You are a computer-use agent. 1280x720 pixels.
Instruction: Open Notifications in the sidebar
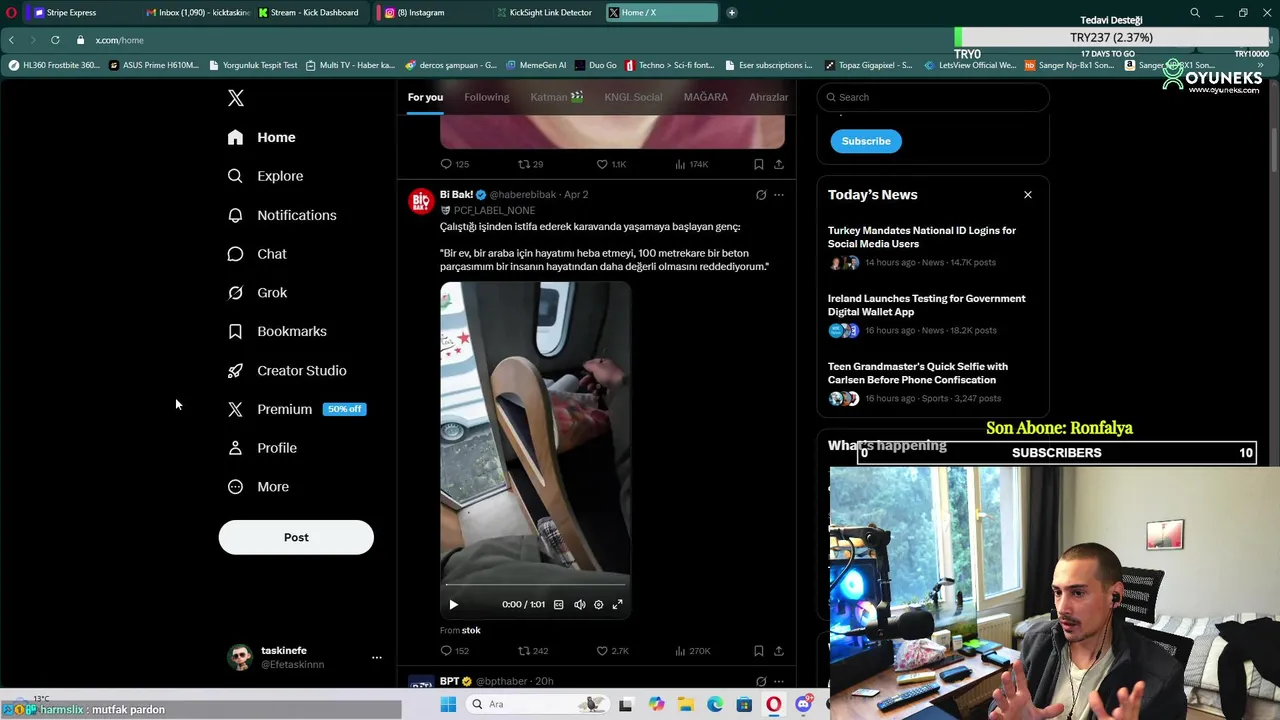[281, 215]
